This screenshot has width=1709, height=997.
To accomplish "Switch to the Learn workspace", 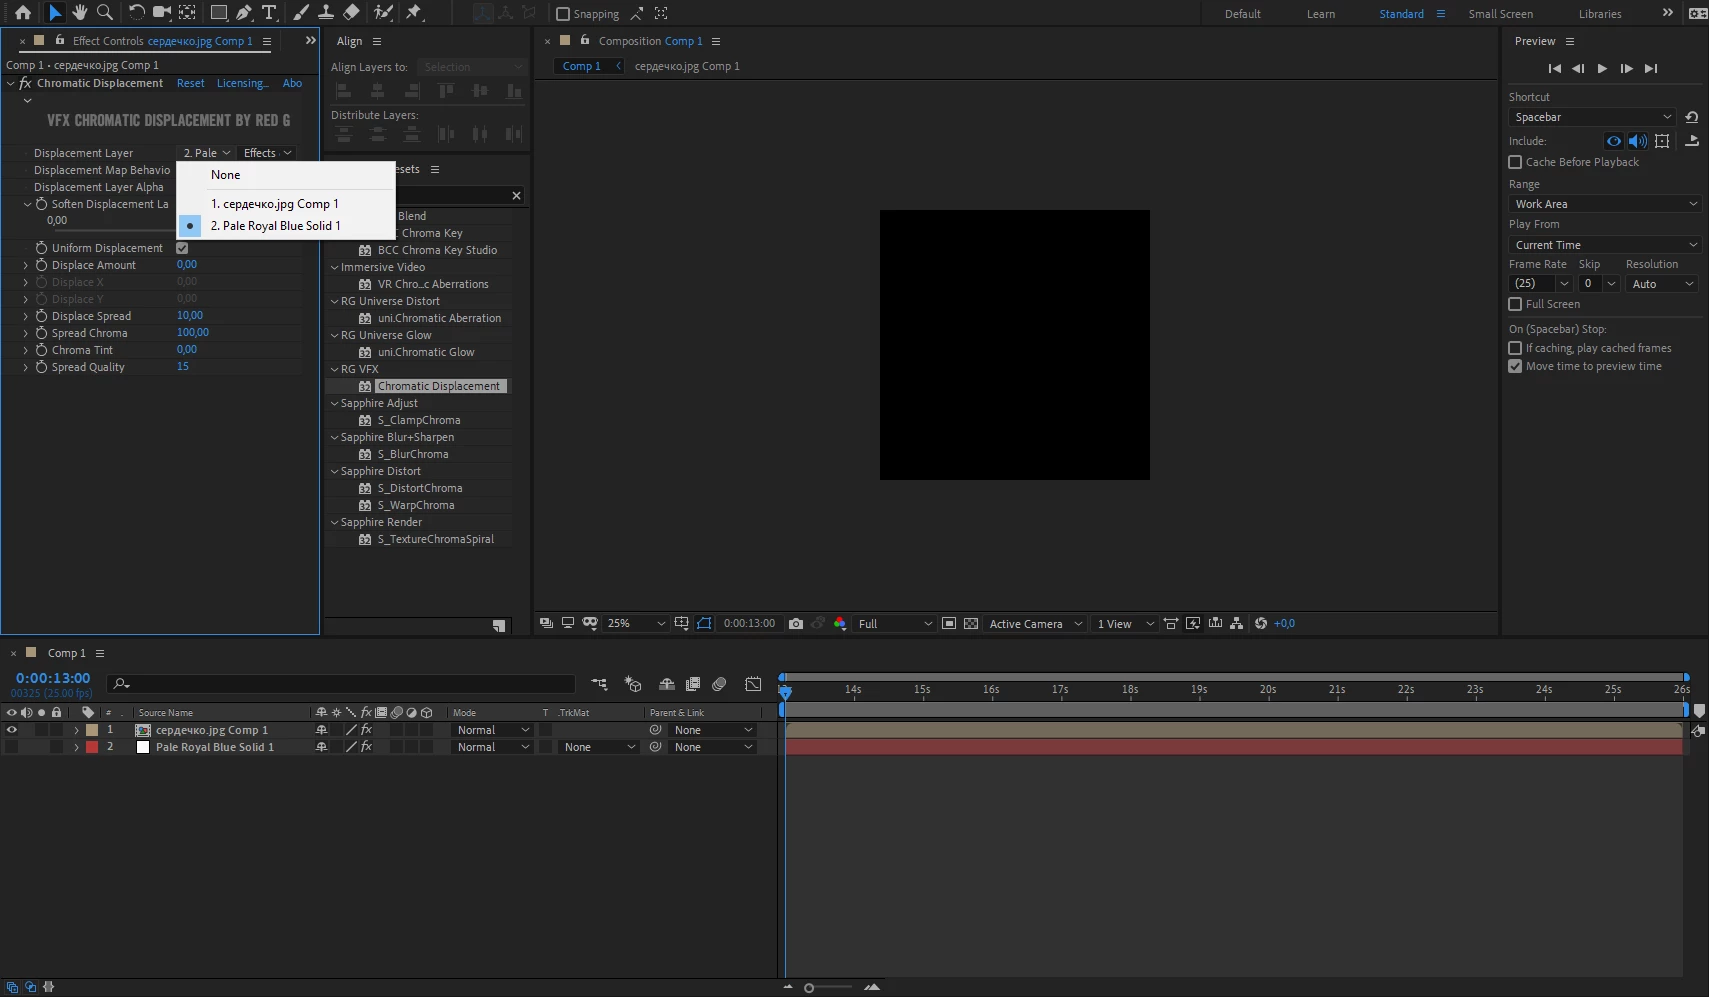I will point(1321,14).
